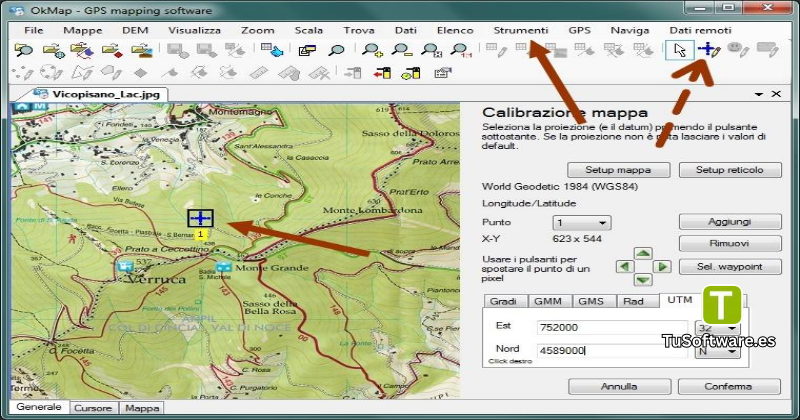
Task: Click the GPS device with green arrow icon
Action: 411,73
